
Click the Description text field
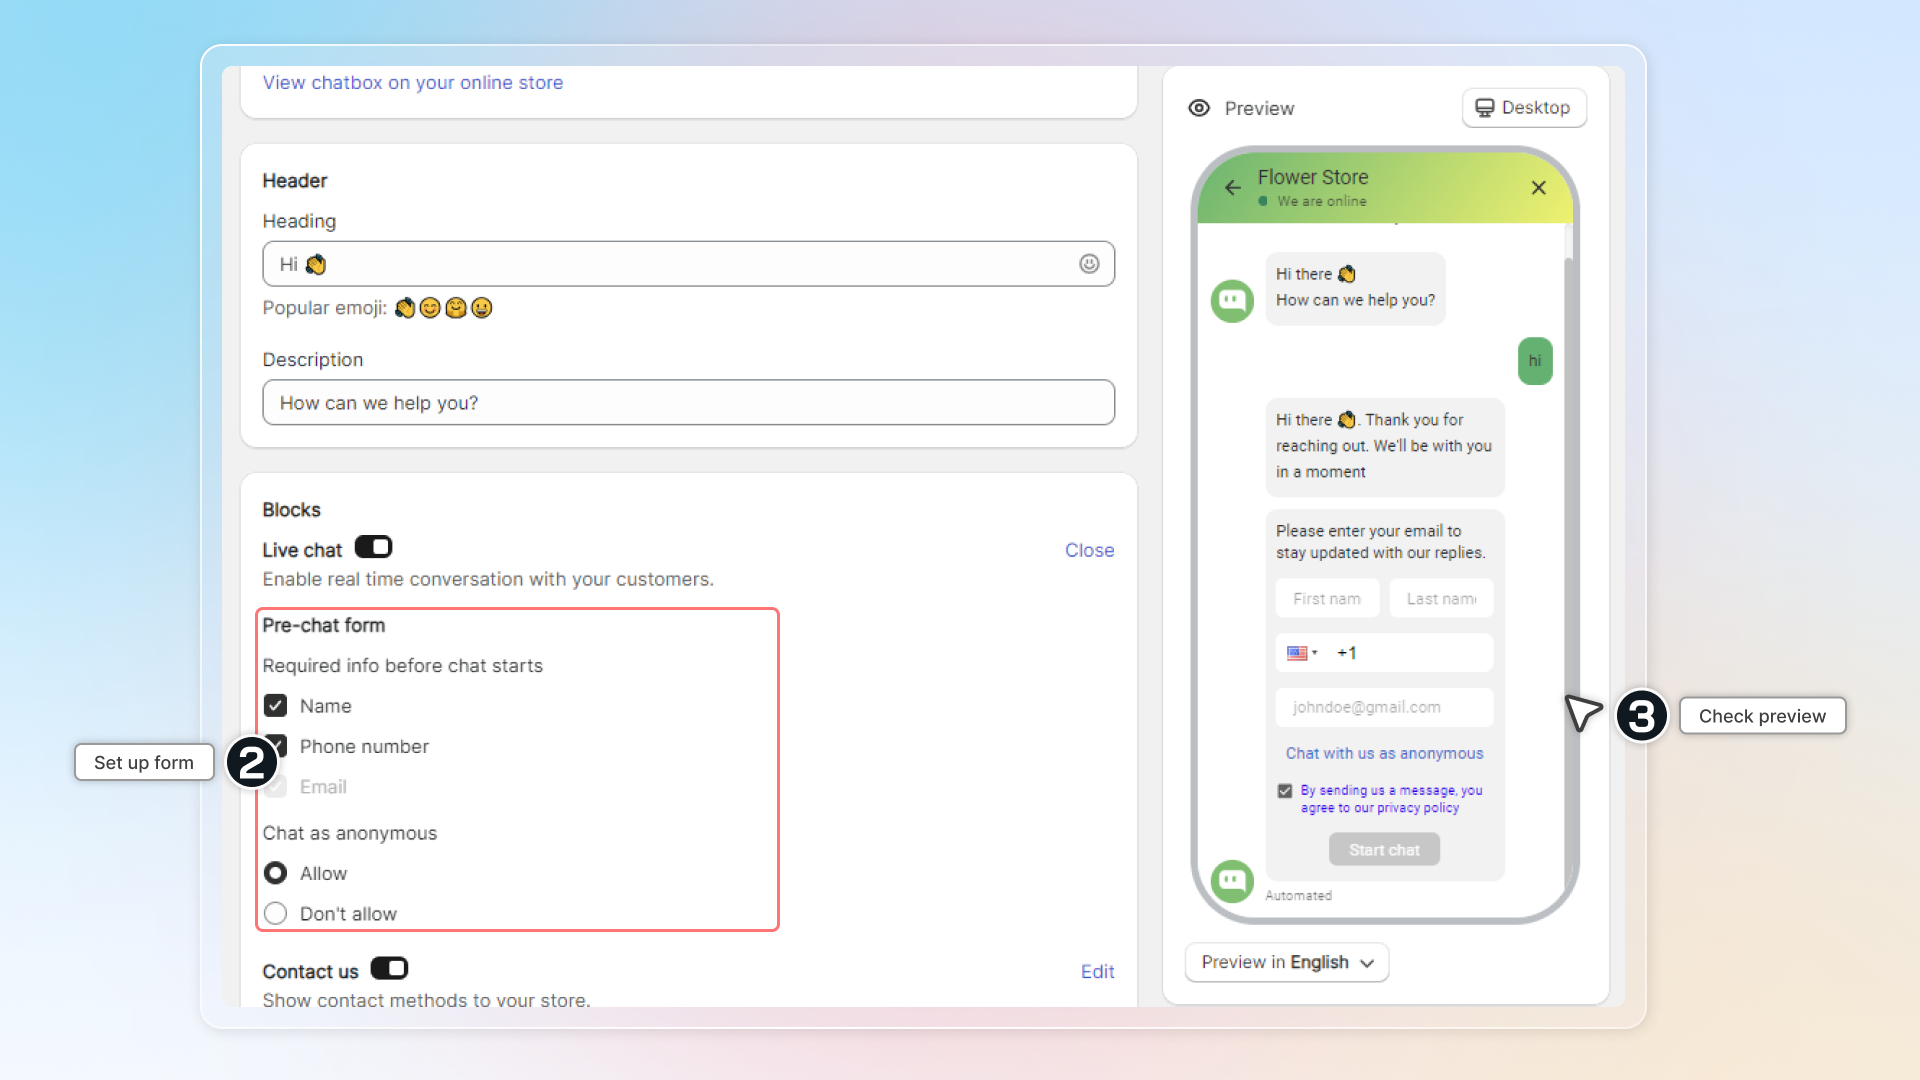(x=688, y=403)
